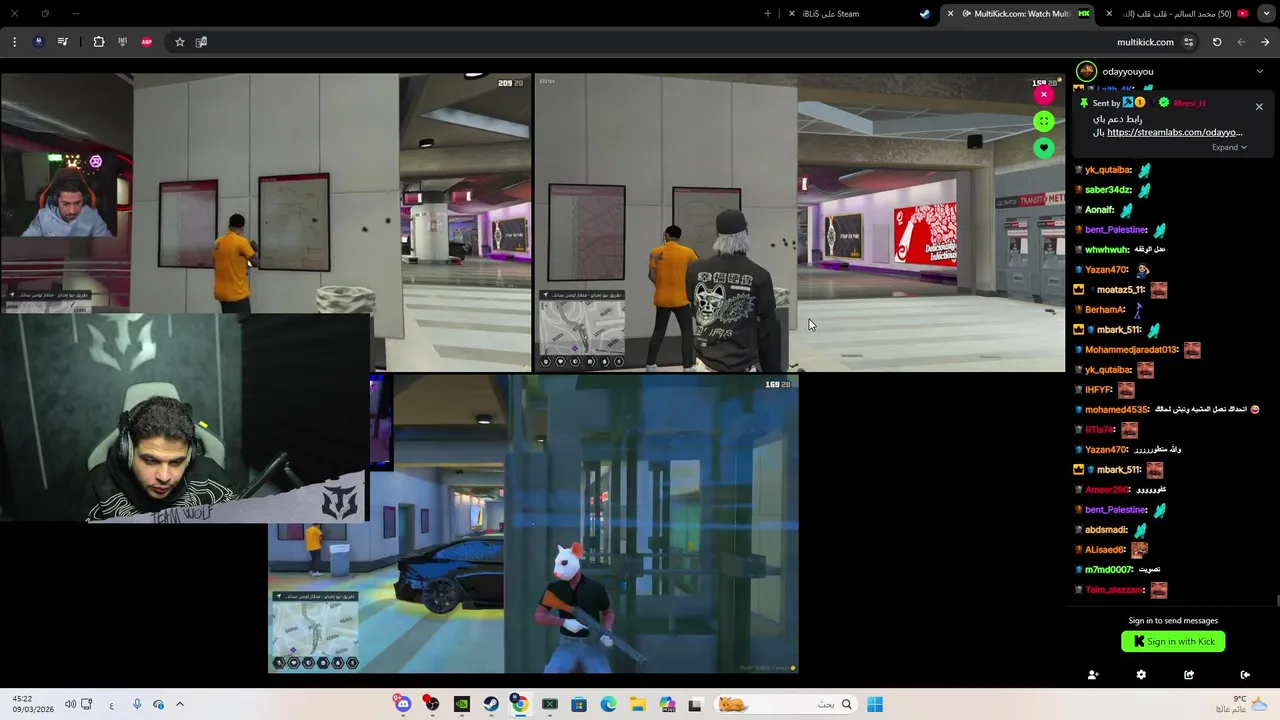Open NVIDIA app from the taskbar
1280x720 pixels.
click(x=461, y=704)
